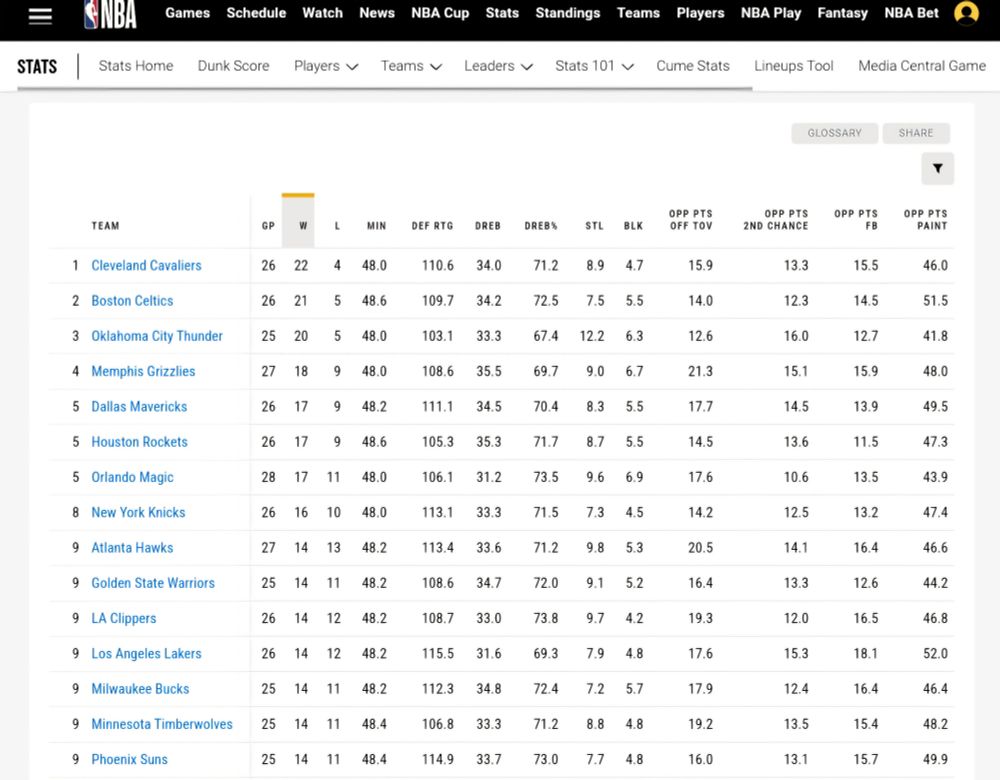1000x780 pixels.
Task: Open LA Clippers team link
Action: pyautogui.click(x=124, y=618)
